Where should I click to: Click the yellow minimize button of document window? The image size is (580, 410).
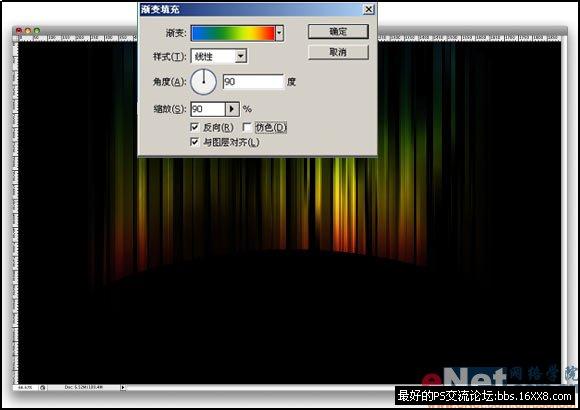(x=28, y=30)
